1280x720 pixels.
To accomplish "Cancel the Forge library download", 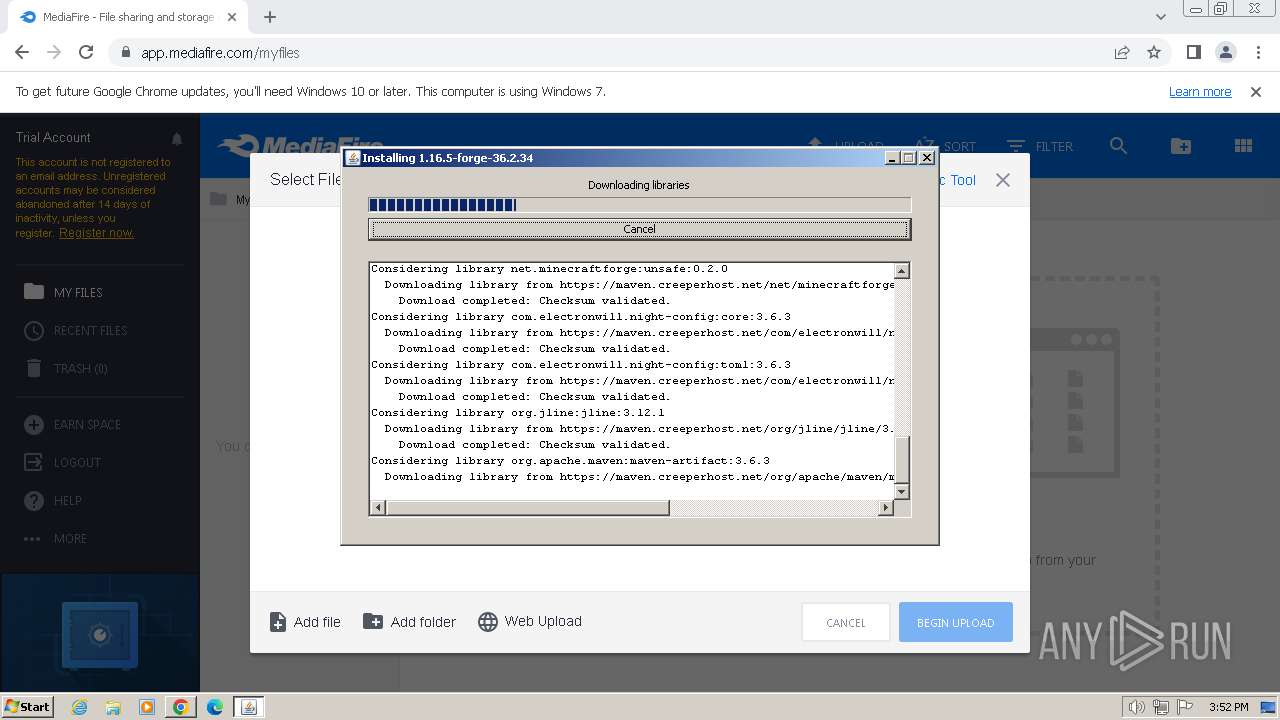I will point(639,229).
